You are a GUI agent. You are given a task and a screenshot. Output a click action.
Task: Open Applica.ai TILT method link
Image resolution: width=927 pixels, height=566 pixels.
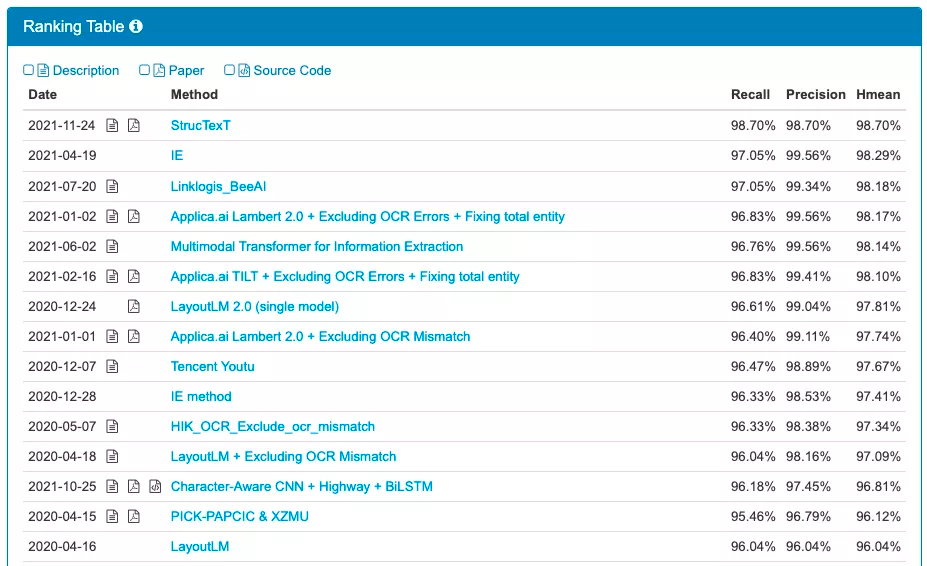pos(345,276)
